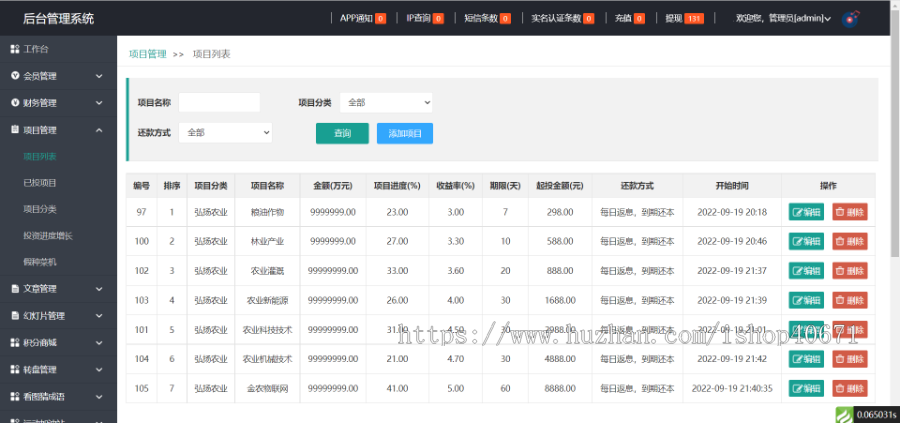This screenshot has width=900, height=423.
Task: Open 实名认证条数 in the top bar
Action: [562, 18]
